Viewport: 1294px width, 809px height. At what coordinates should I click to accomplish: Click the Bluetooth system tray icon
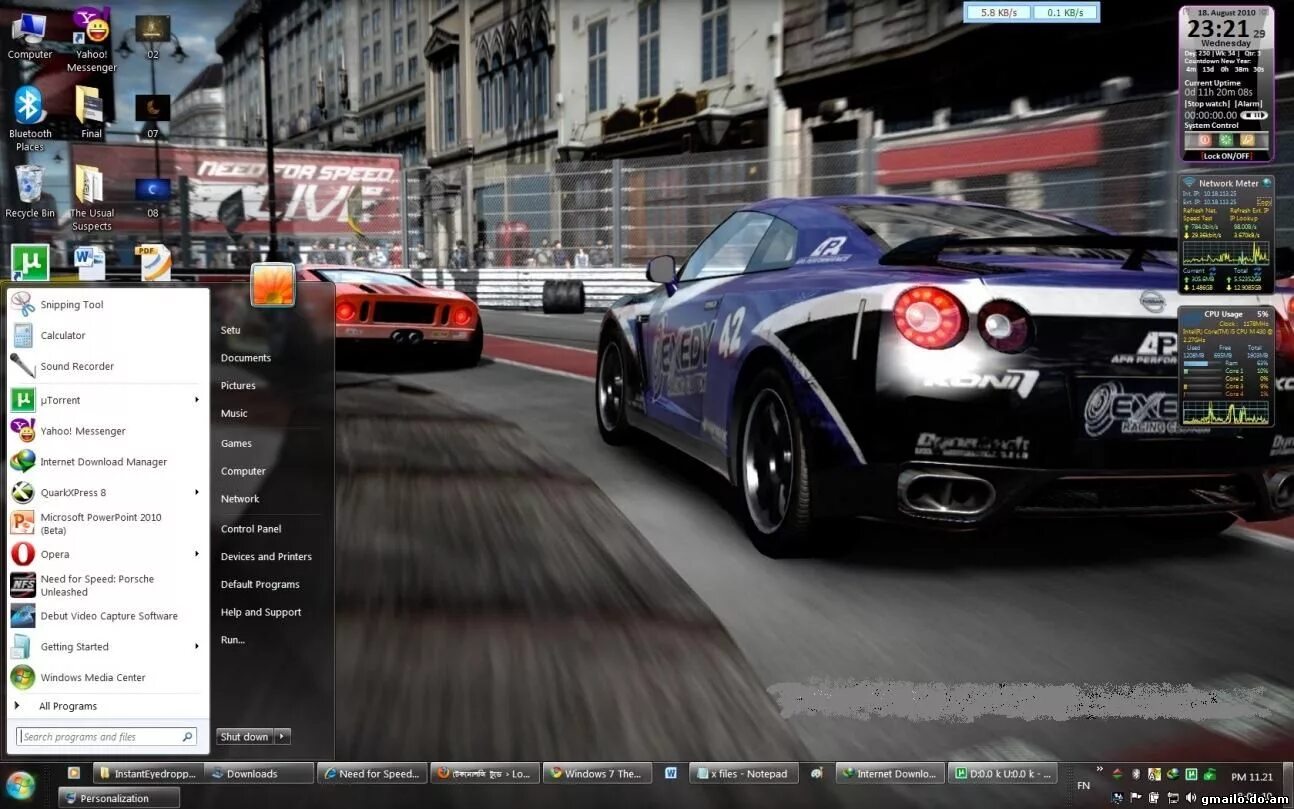[x=1135, y=774]
